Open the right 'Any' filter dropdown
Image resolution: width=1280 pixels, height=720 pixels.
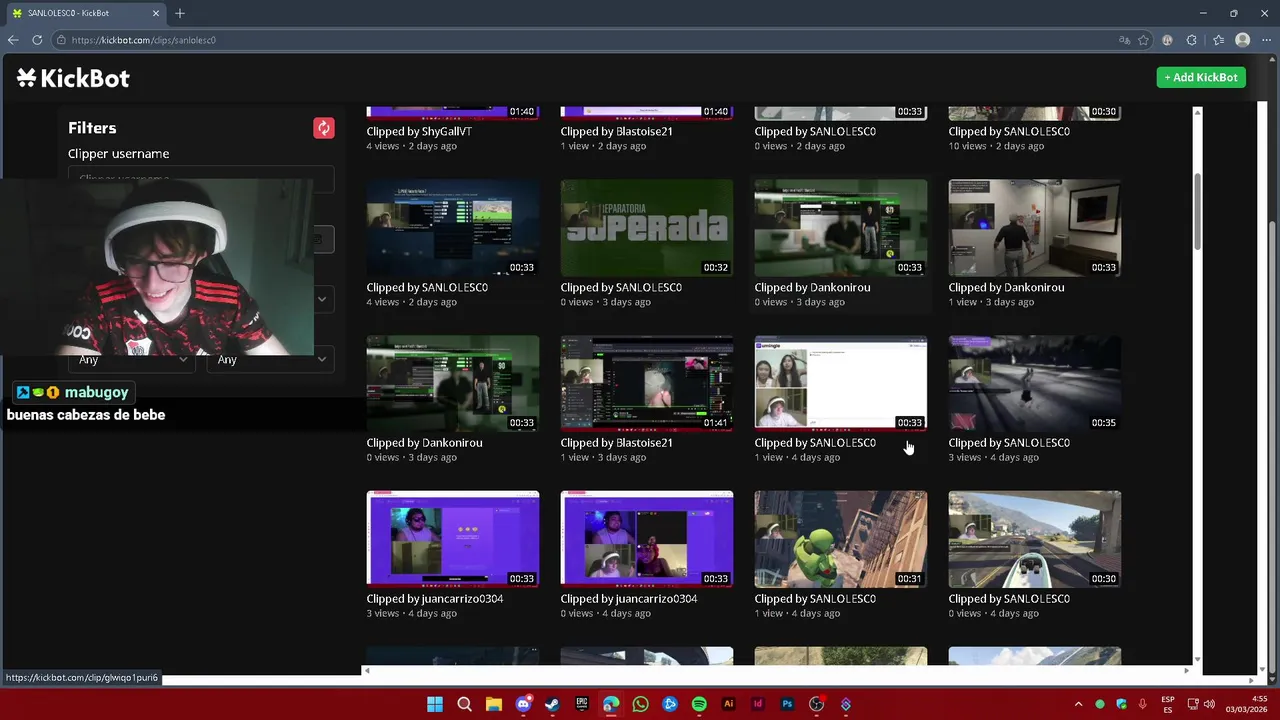(x=270, y=359)
